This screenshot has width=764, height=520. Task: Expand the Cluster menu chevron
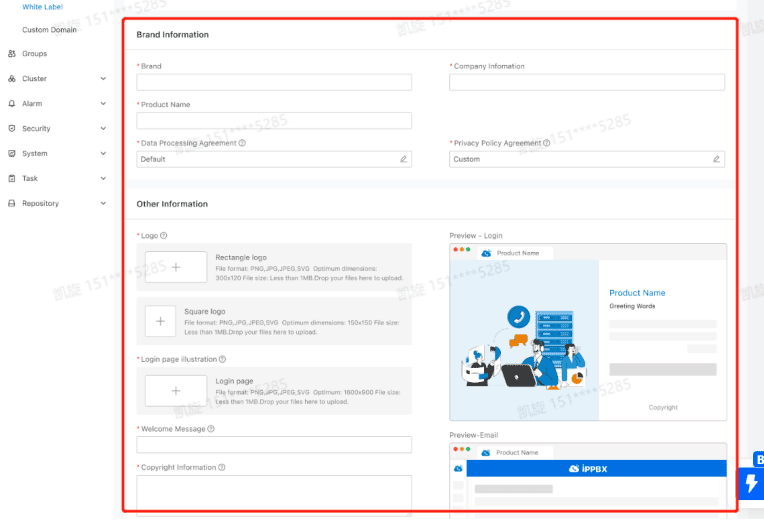(x=103, y=78)
